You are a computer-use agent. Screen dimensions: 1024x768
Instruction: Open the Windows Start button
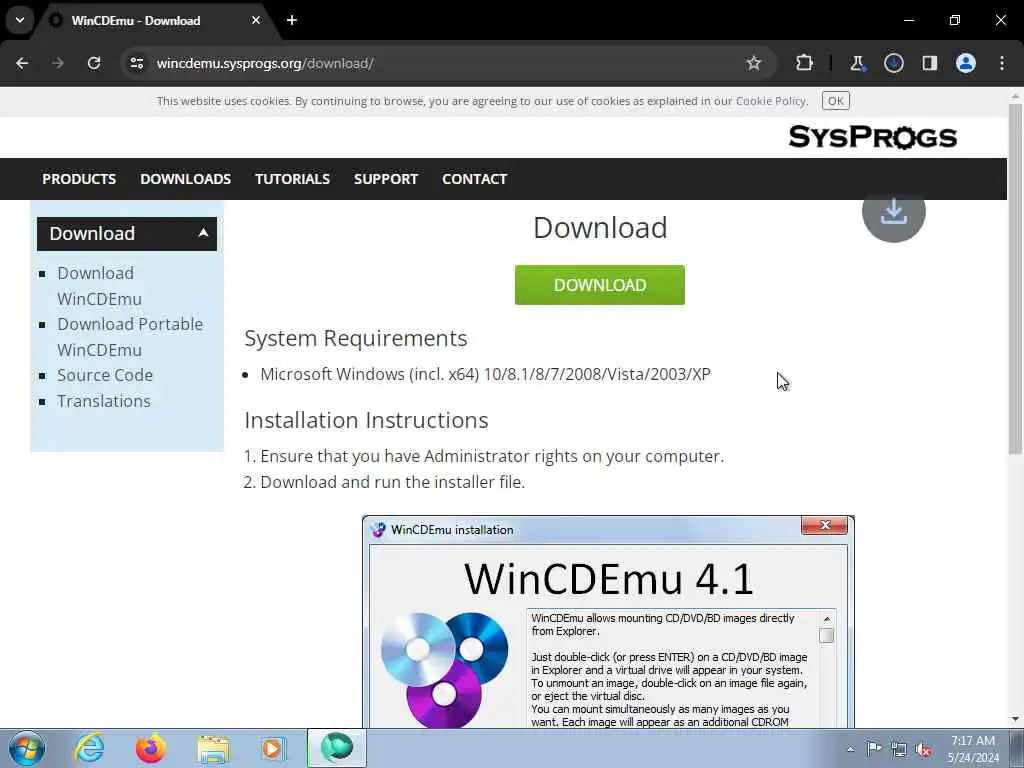[x=27, y=748]
